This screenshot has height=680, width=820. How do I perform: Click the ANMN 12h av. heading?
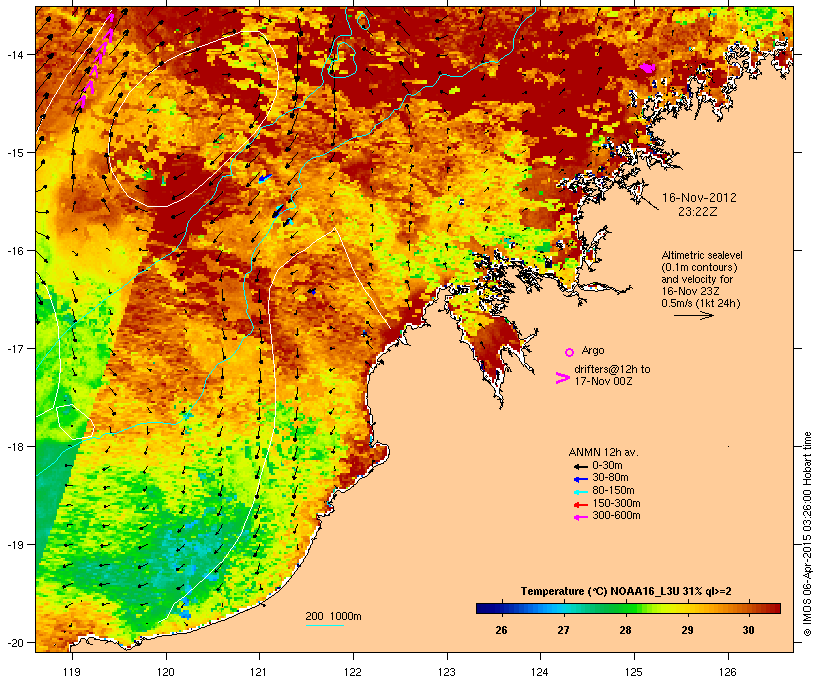[x=603, y=452]
